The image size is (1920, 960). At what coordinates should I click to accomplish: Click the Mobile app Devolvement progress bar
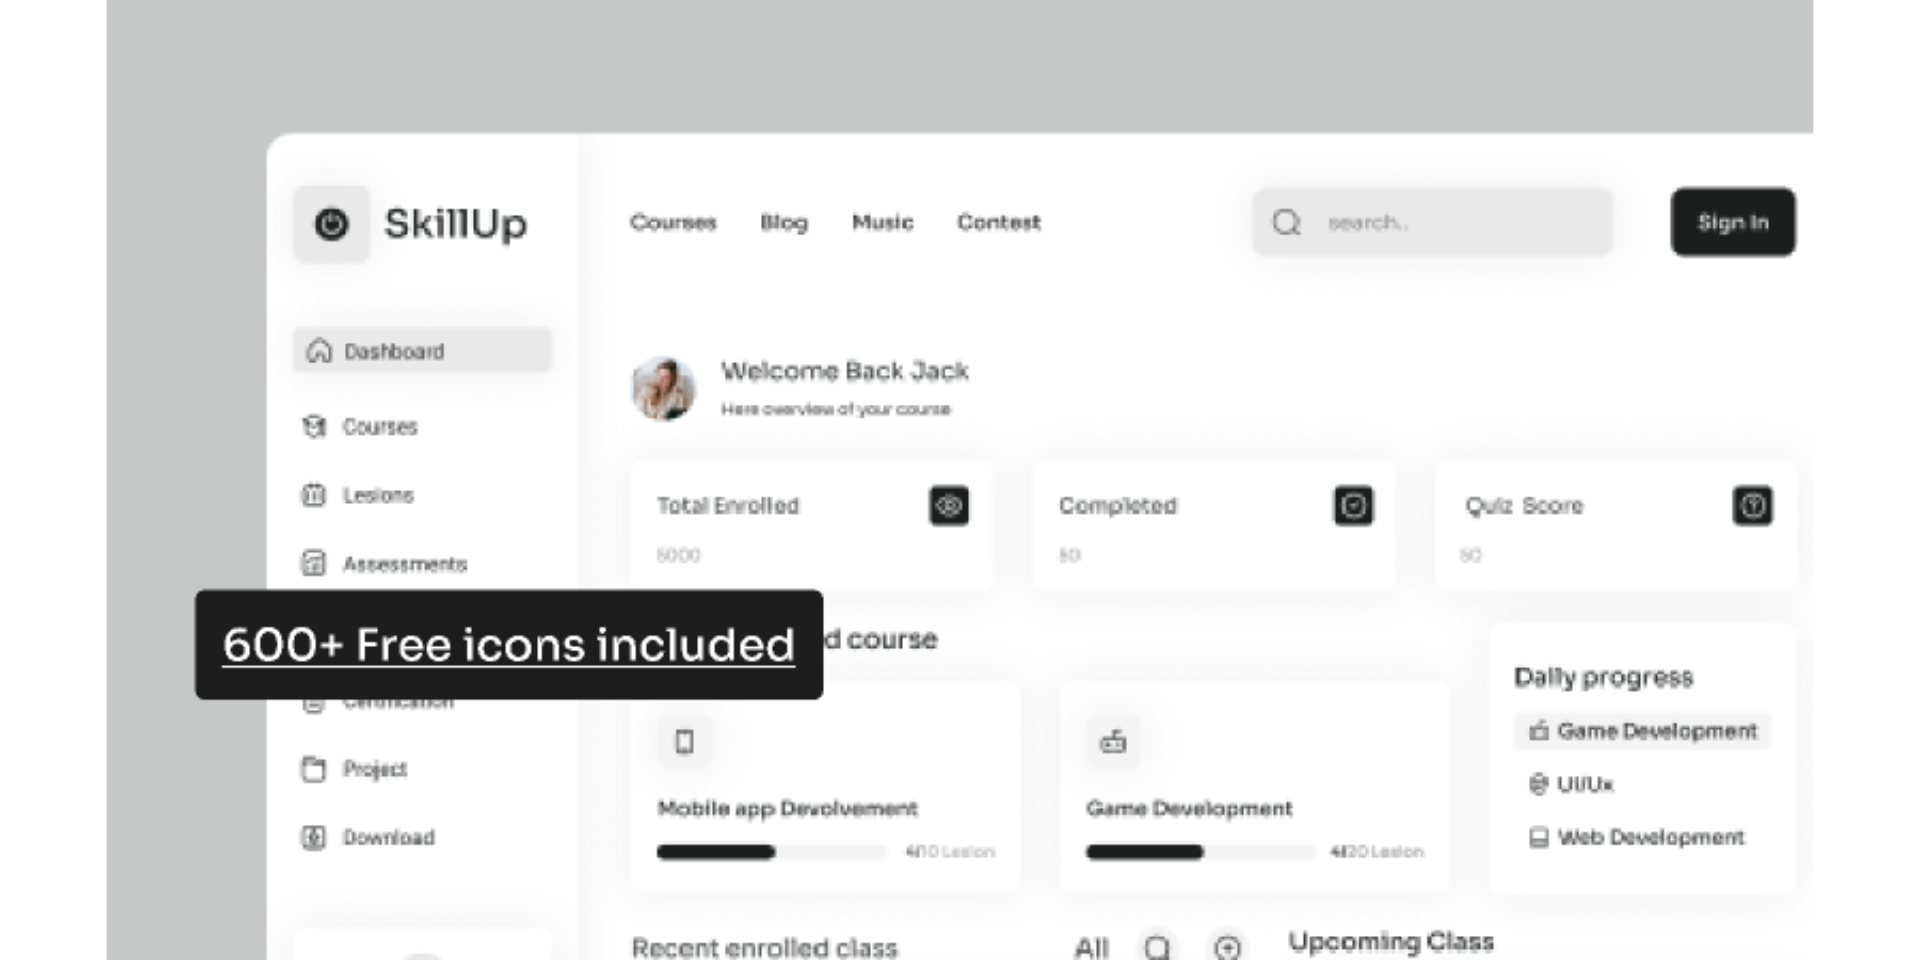point(770,851)
